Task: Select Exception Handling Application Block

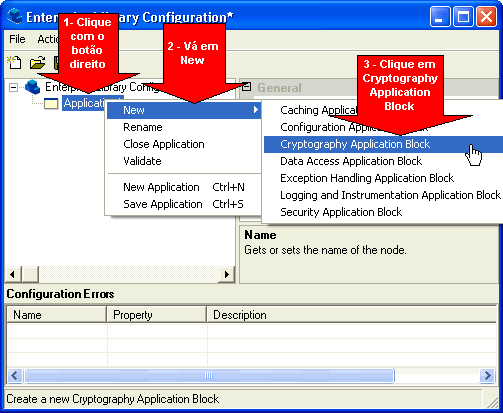Action: tap(383, 178)
